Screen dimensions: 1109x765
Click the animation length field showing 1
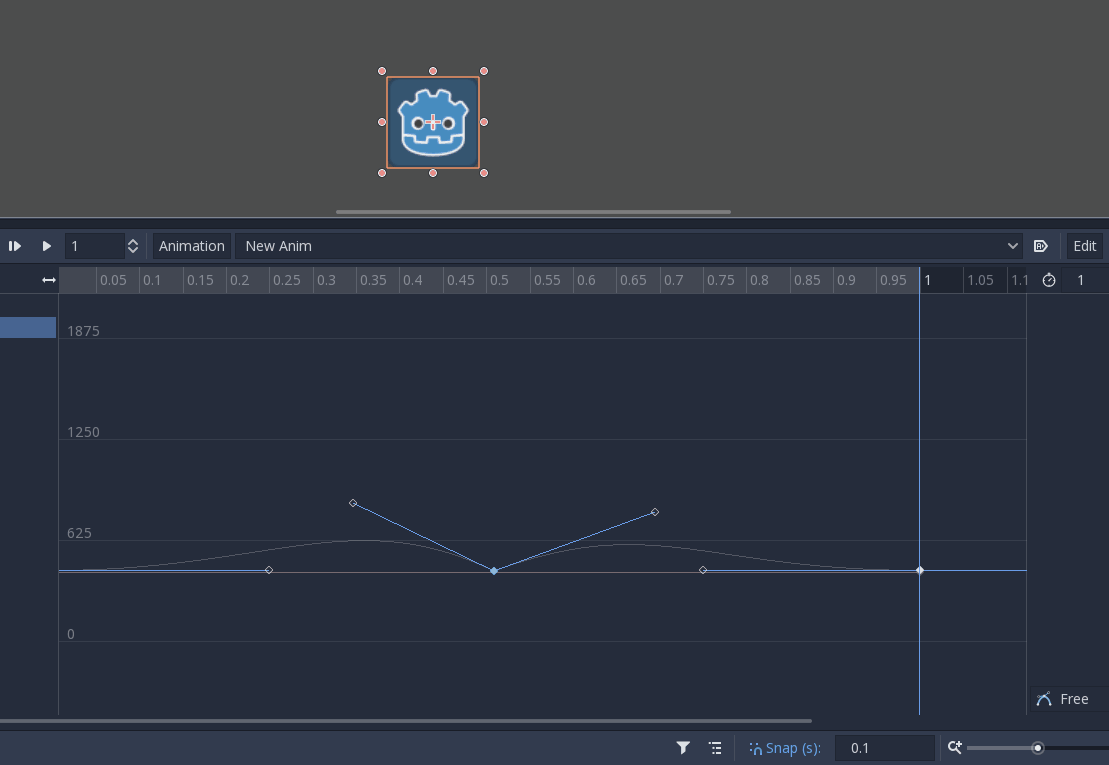1081,280
